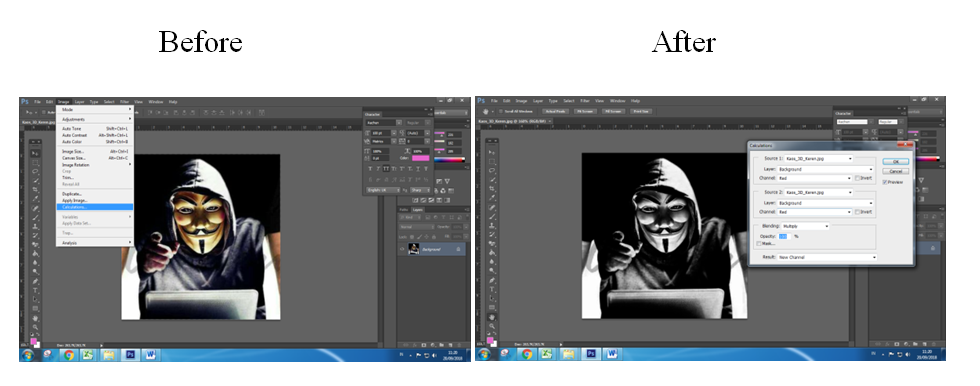This screenshot has height=386, width=980.
Task: Select the Background layer thumbnail in Before
Action: pos(414,249)
